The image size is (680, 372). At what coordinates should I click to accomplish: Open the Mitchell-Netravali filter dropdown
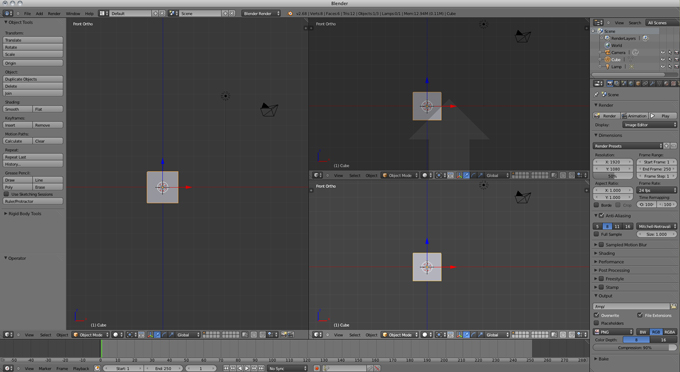657,226
